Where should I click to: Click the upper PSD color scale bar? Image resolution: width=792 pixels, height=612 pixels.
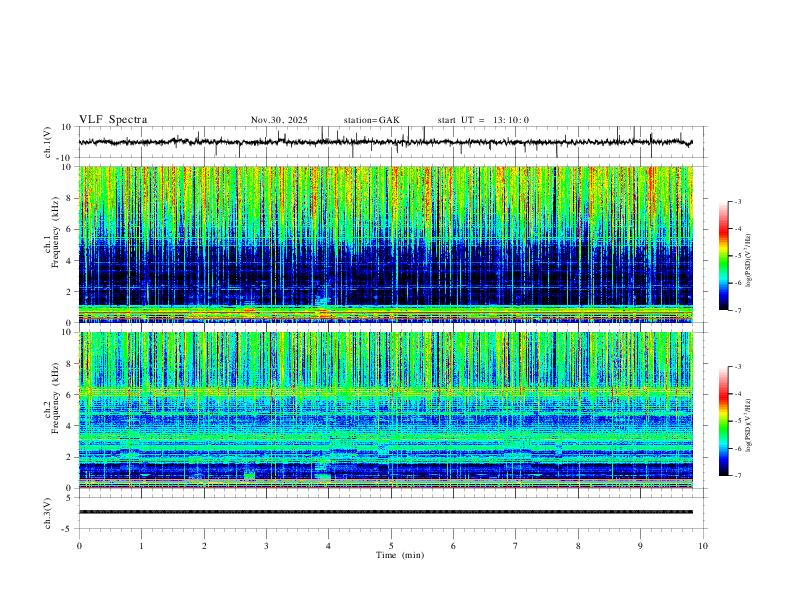724,255
